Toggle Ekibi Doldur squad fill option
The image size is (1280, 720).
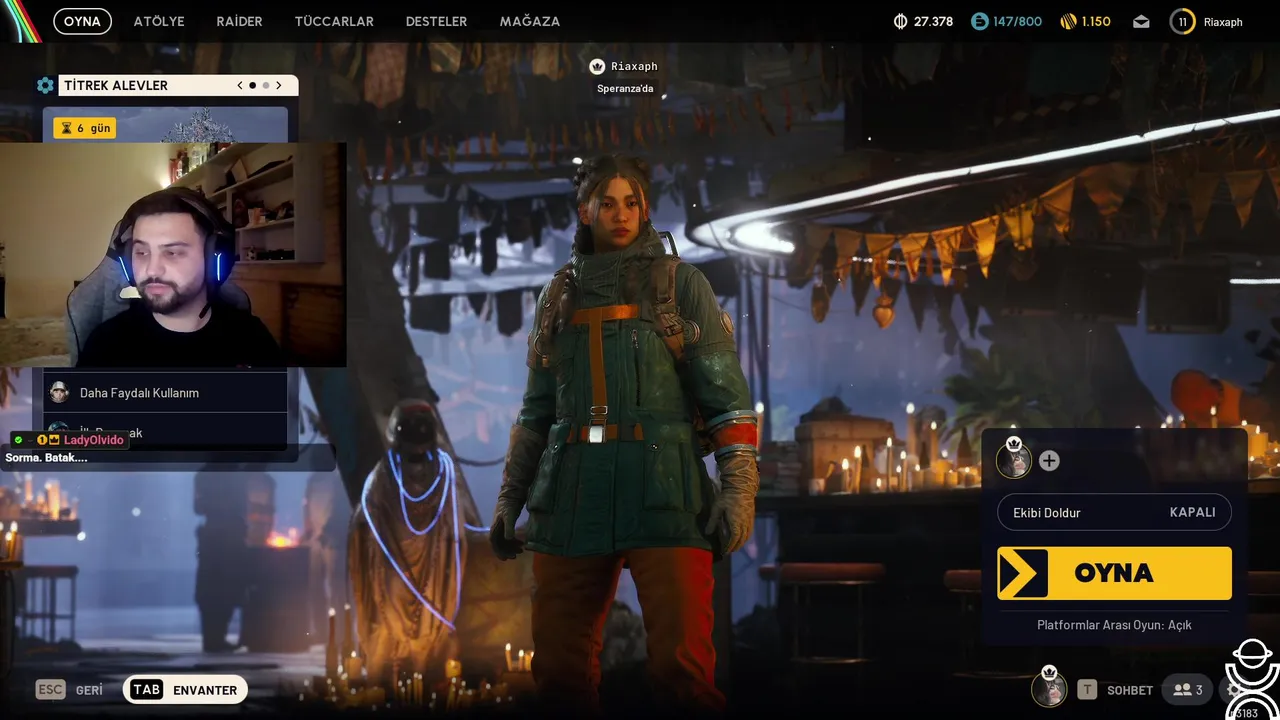(1114, 512)
